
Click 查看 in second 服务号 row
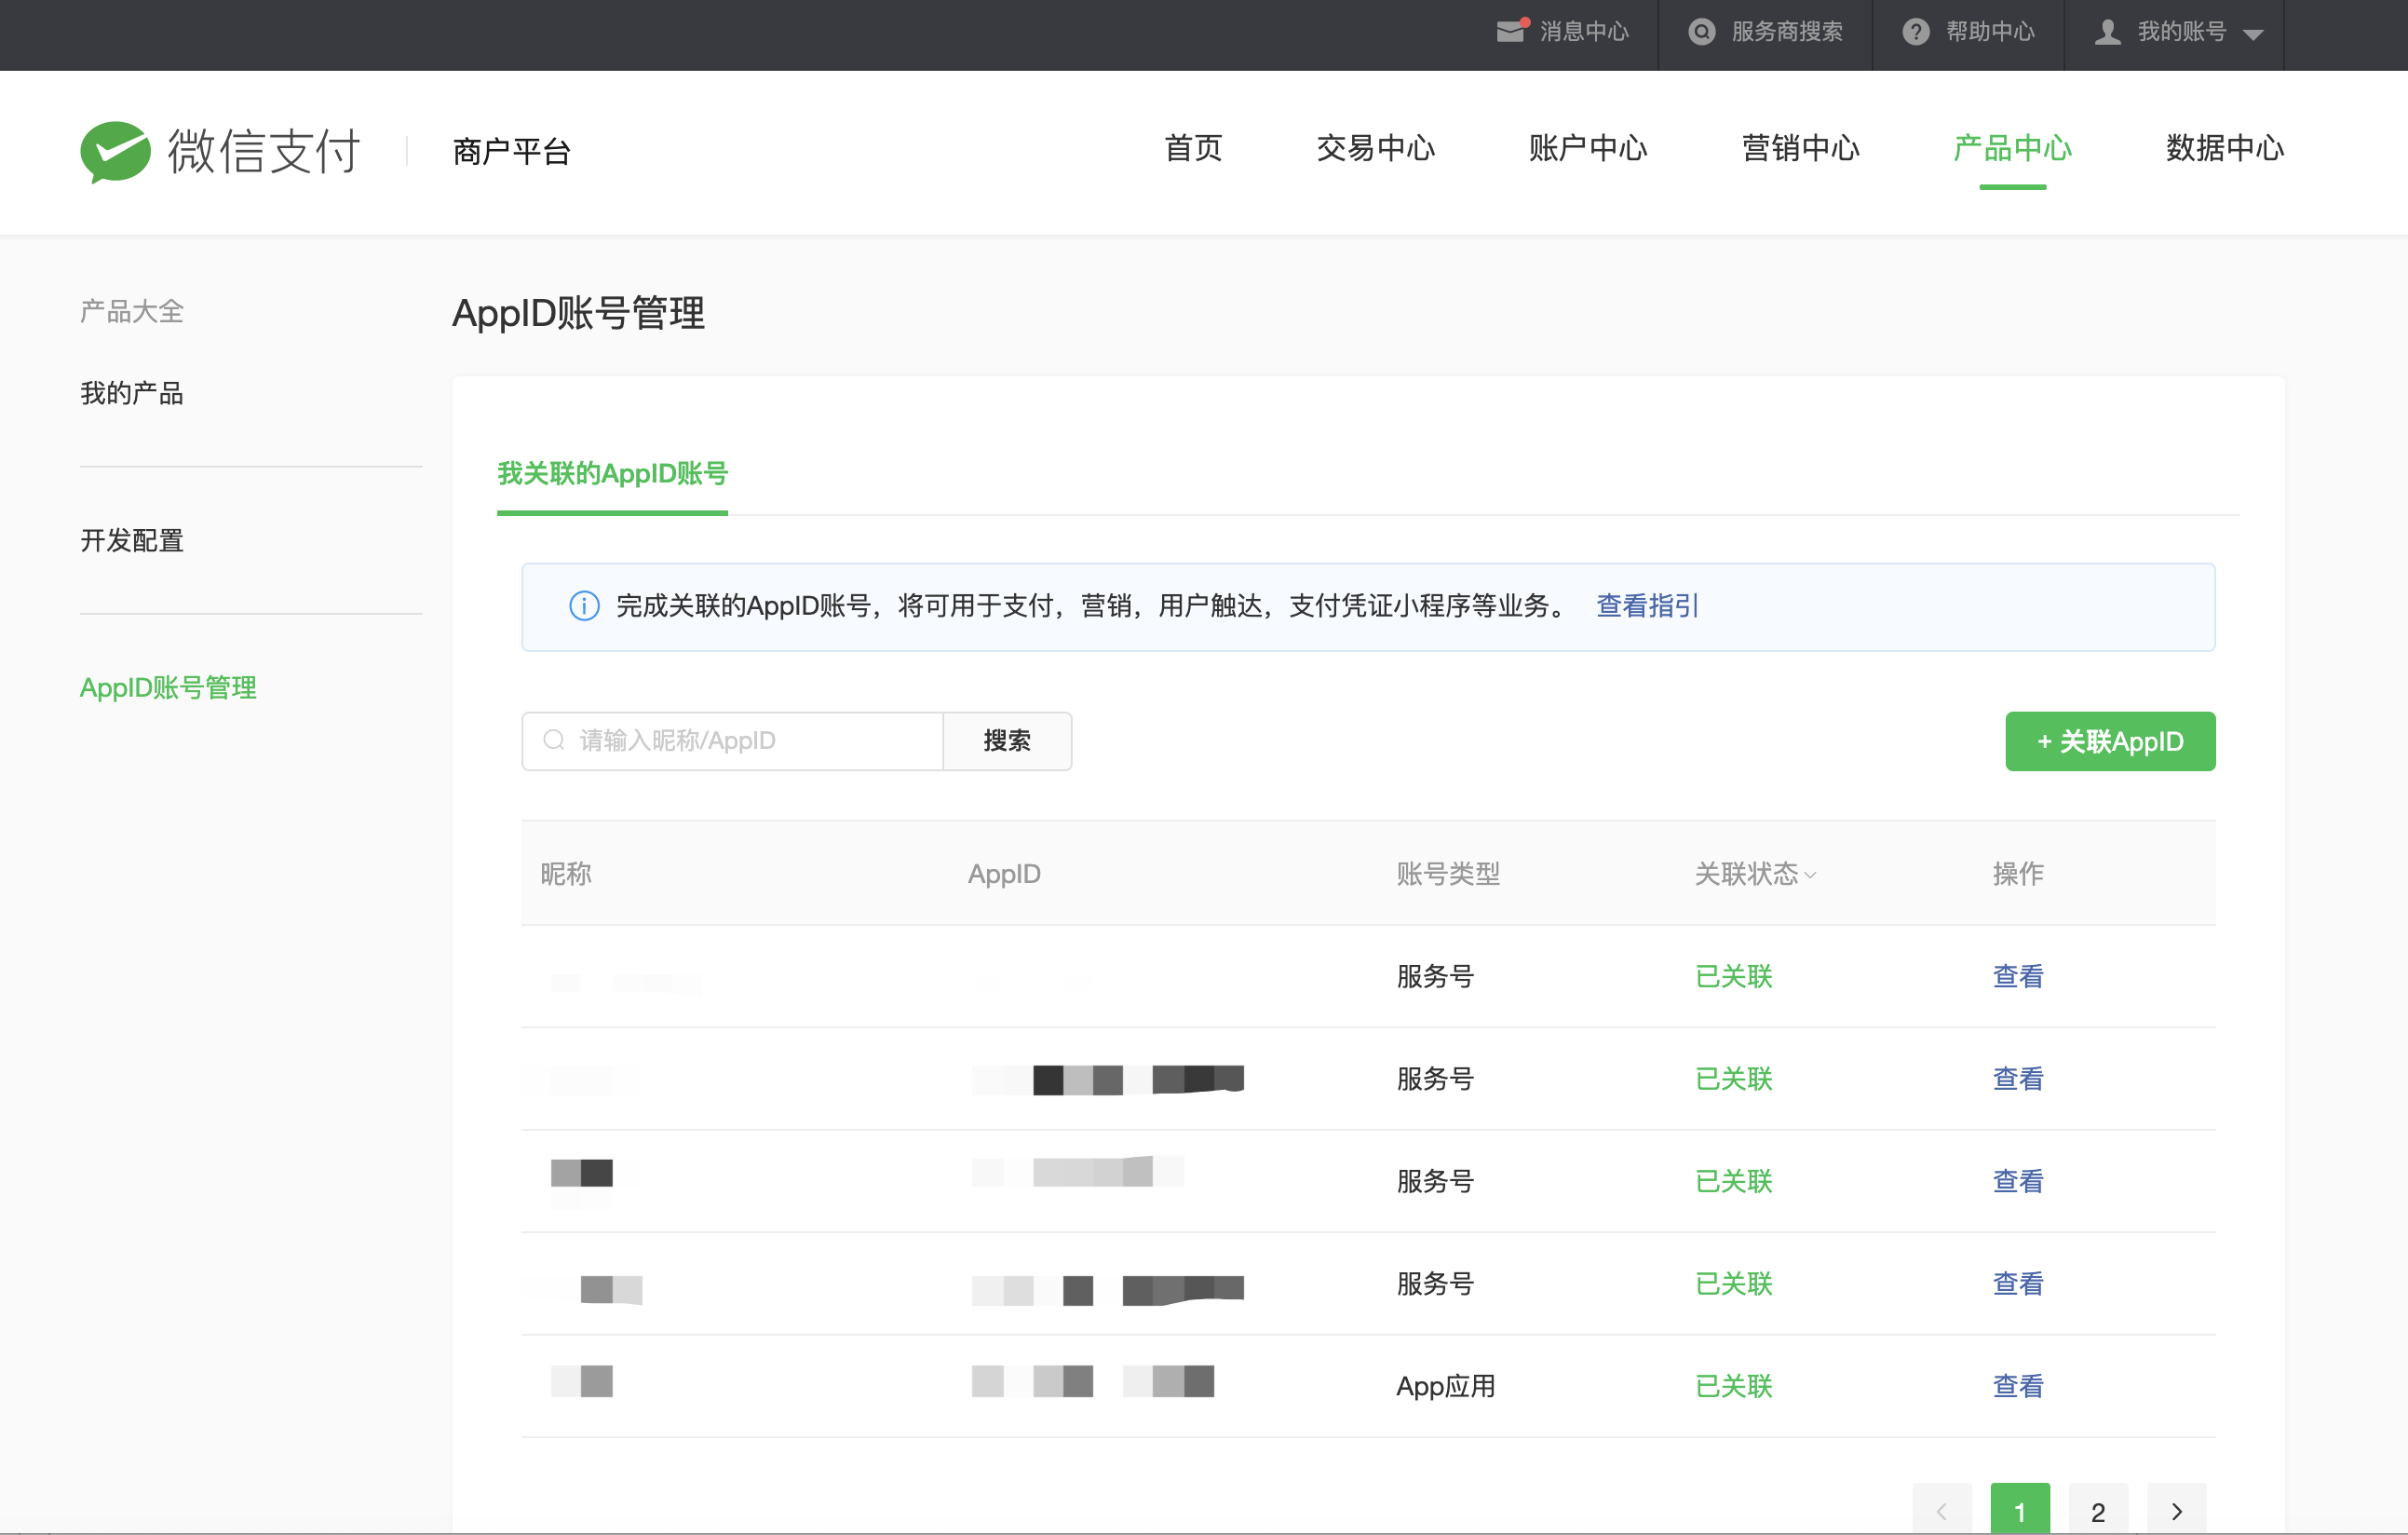click(x=2018, y=1079)
